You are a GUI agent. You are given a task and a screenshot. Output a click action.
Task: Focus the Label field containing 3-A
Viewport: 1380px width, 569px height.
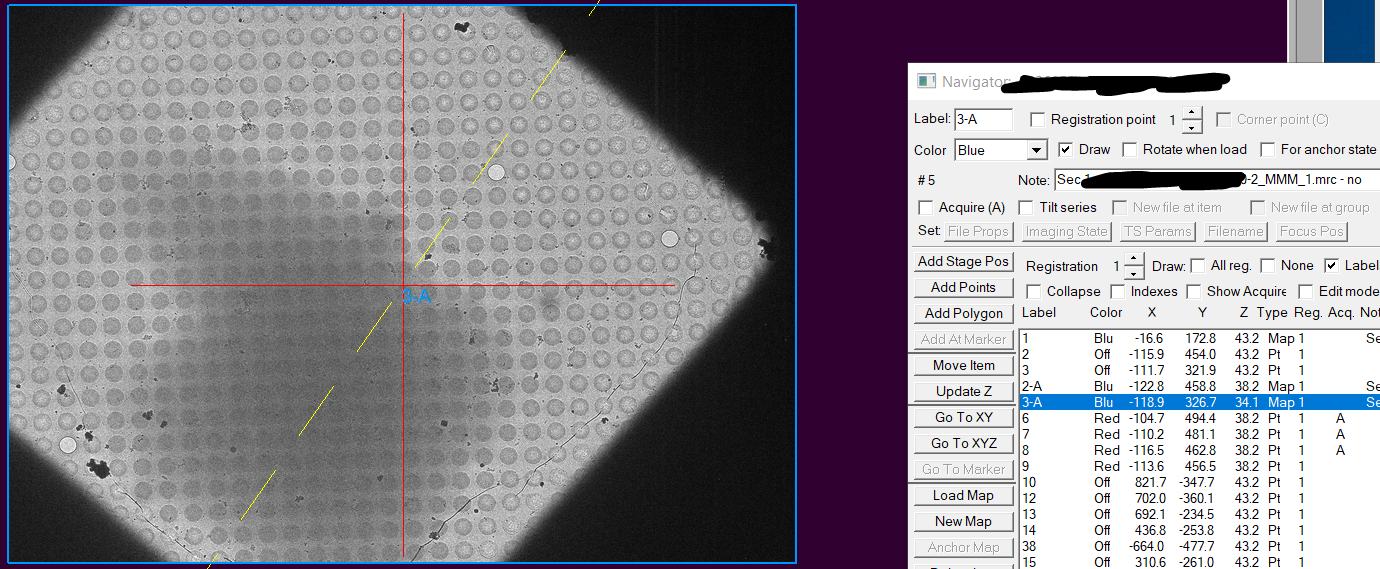(x=984, y=119)
